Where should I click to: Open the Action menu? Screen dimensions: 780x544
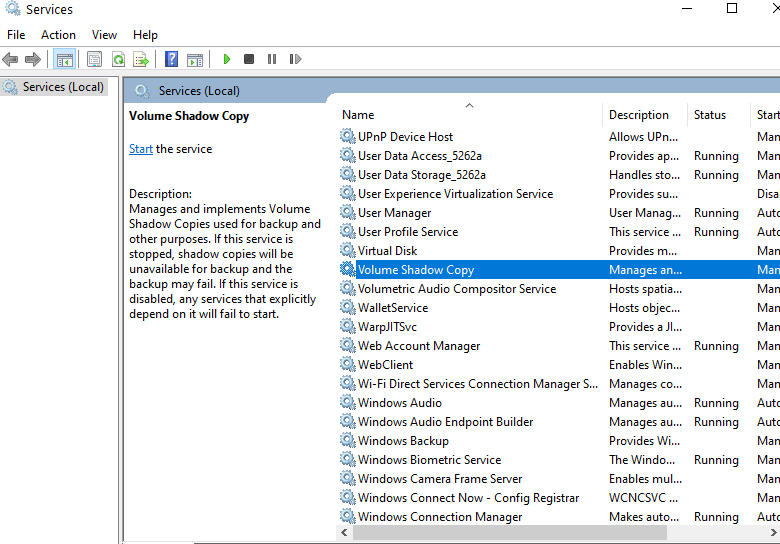click(x=58, y=35)
